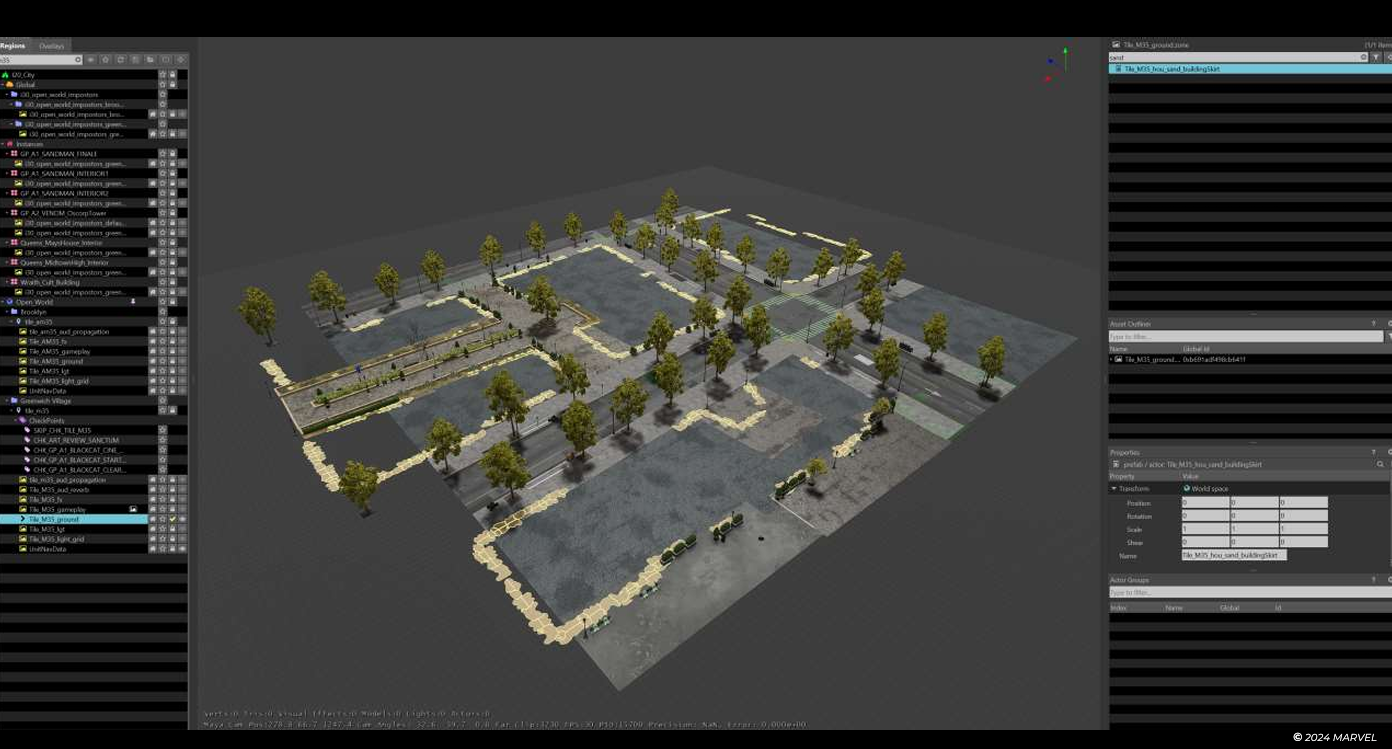Expand Tile_M35_ground row in Asset Outliner
This screenshot has width=1392, height=749.
[1112, 359]
